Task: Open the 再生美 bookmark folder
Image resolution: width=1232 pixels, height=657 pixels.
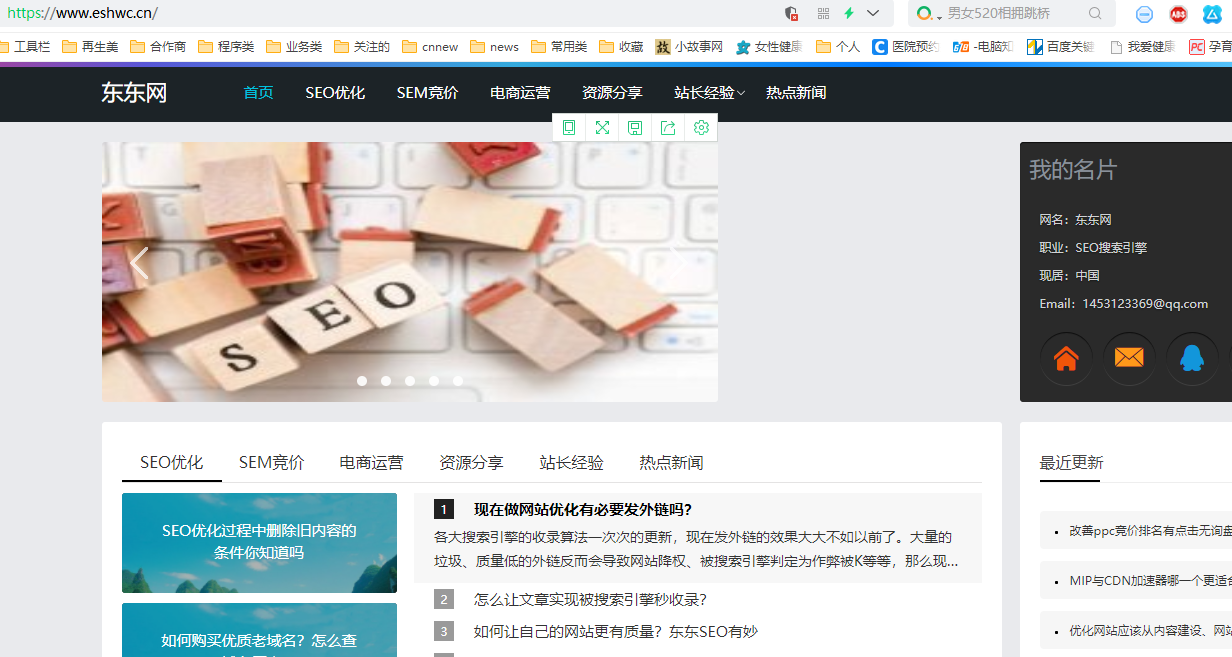Action: tap(90, 47)
